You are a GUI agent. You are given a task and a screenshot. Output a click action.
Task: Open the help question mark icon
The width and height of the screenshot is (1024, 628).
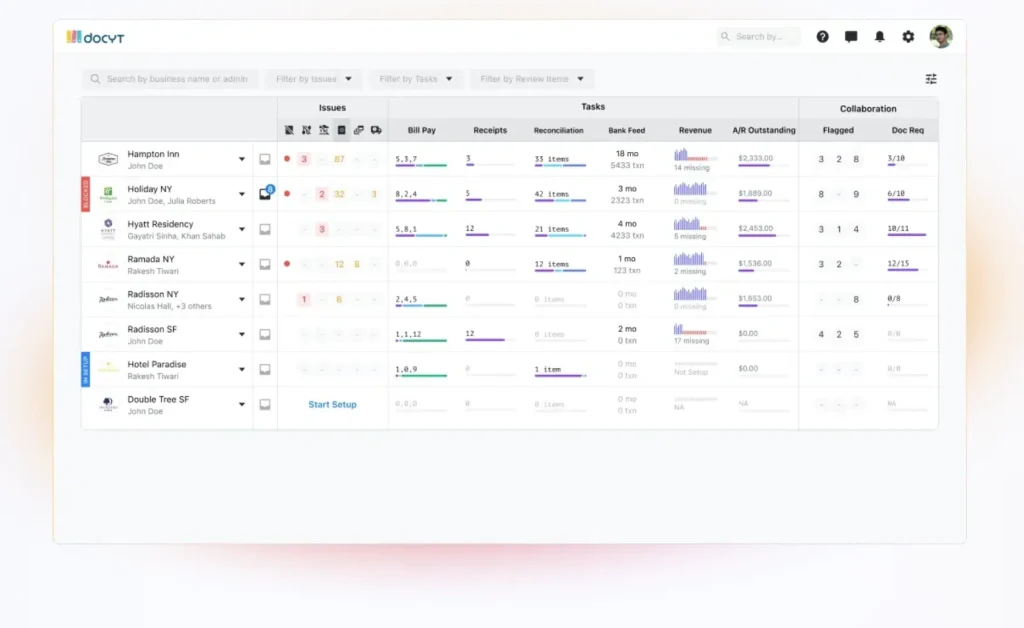[822, 37]
